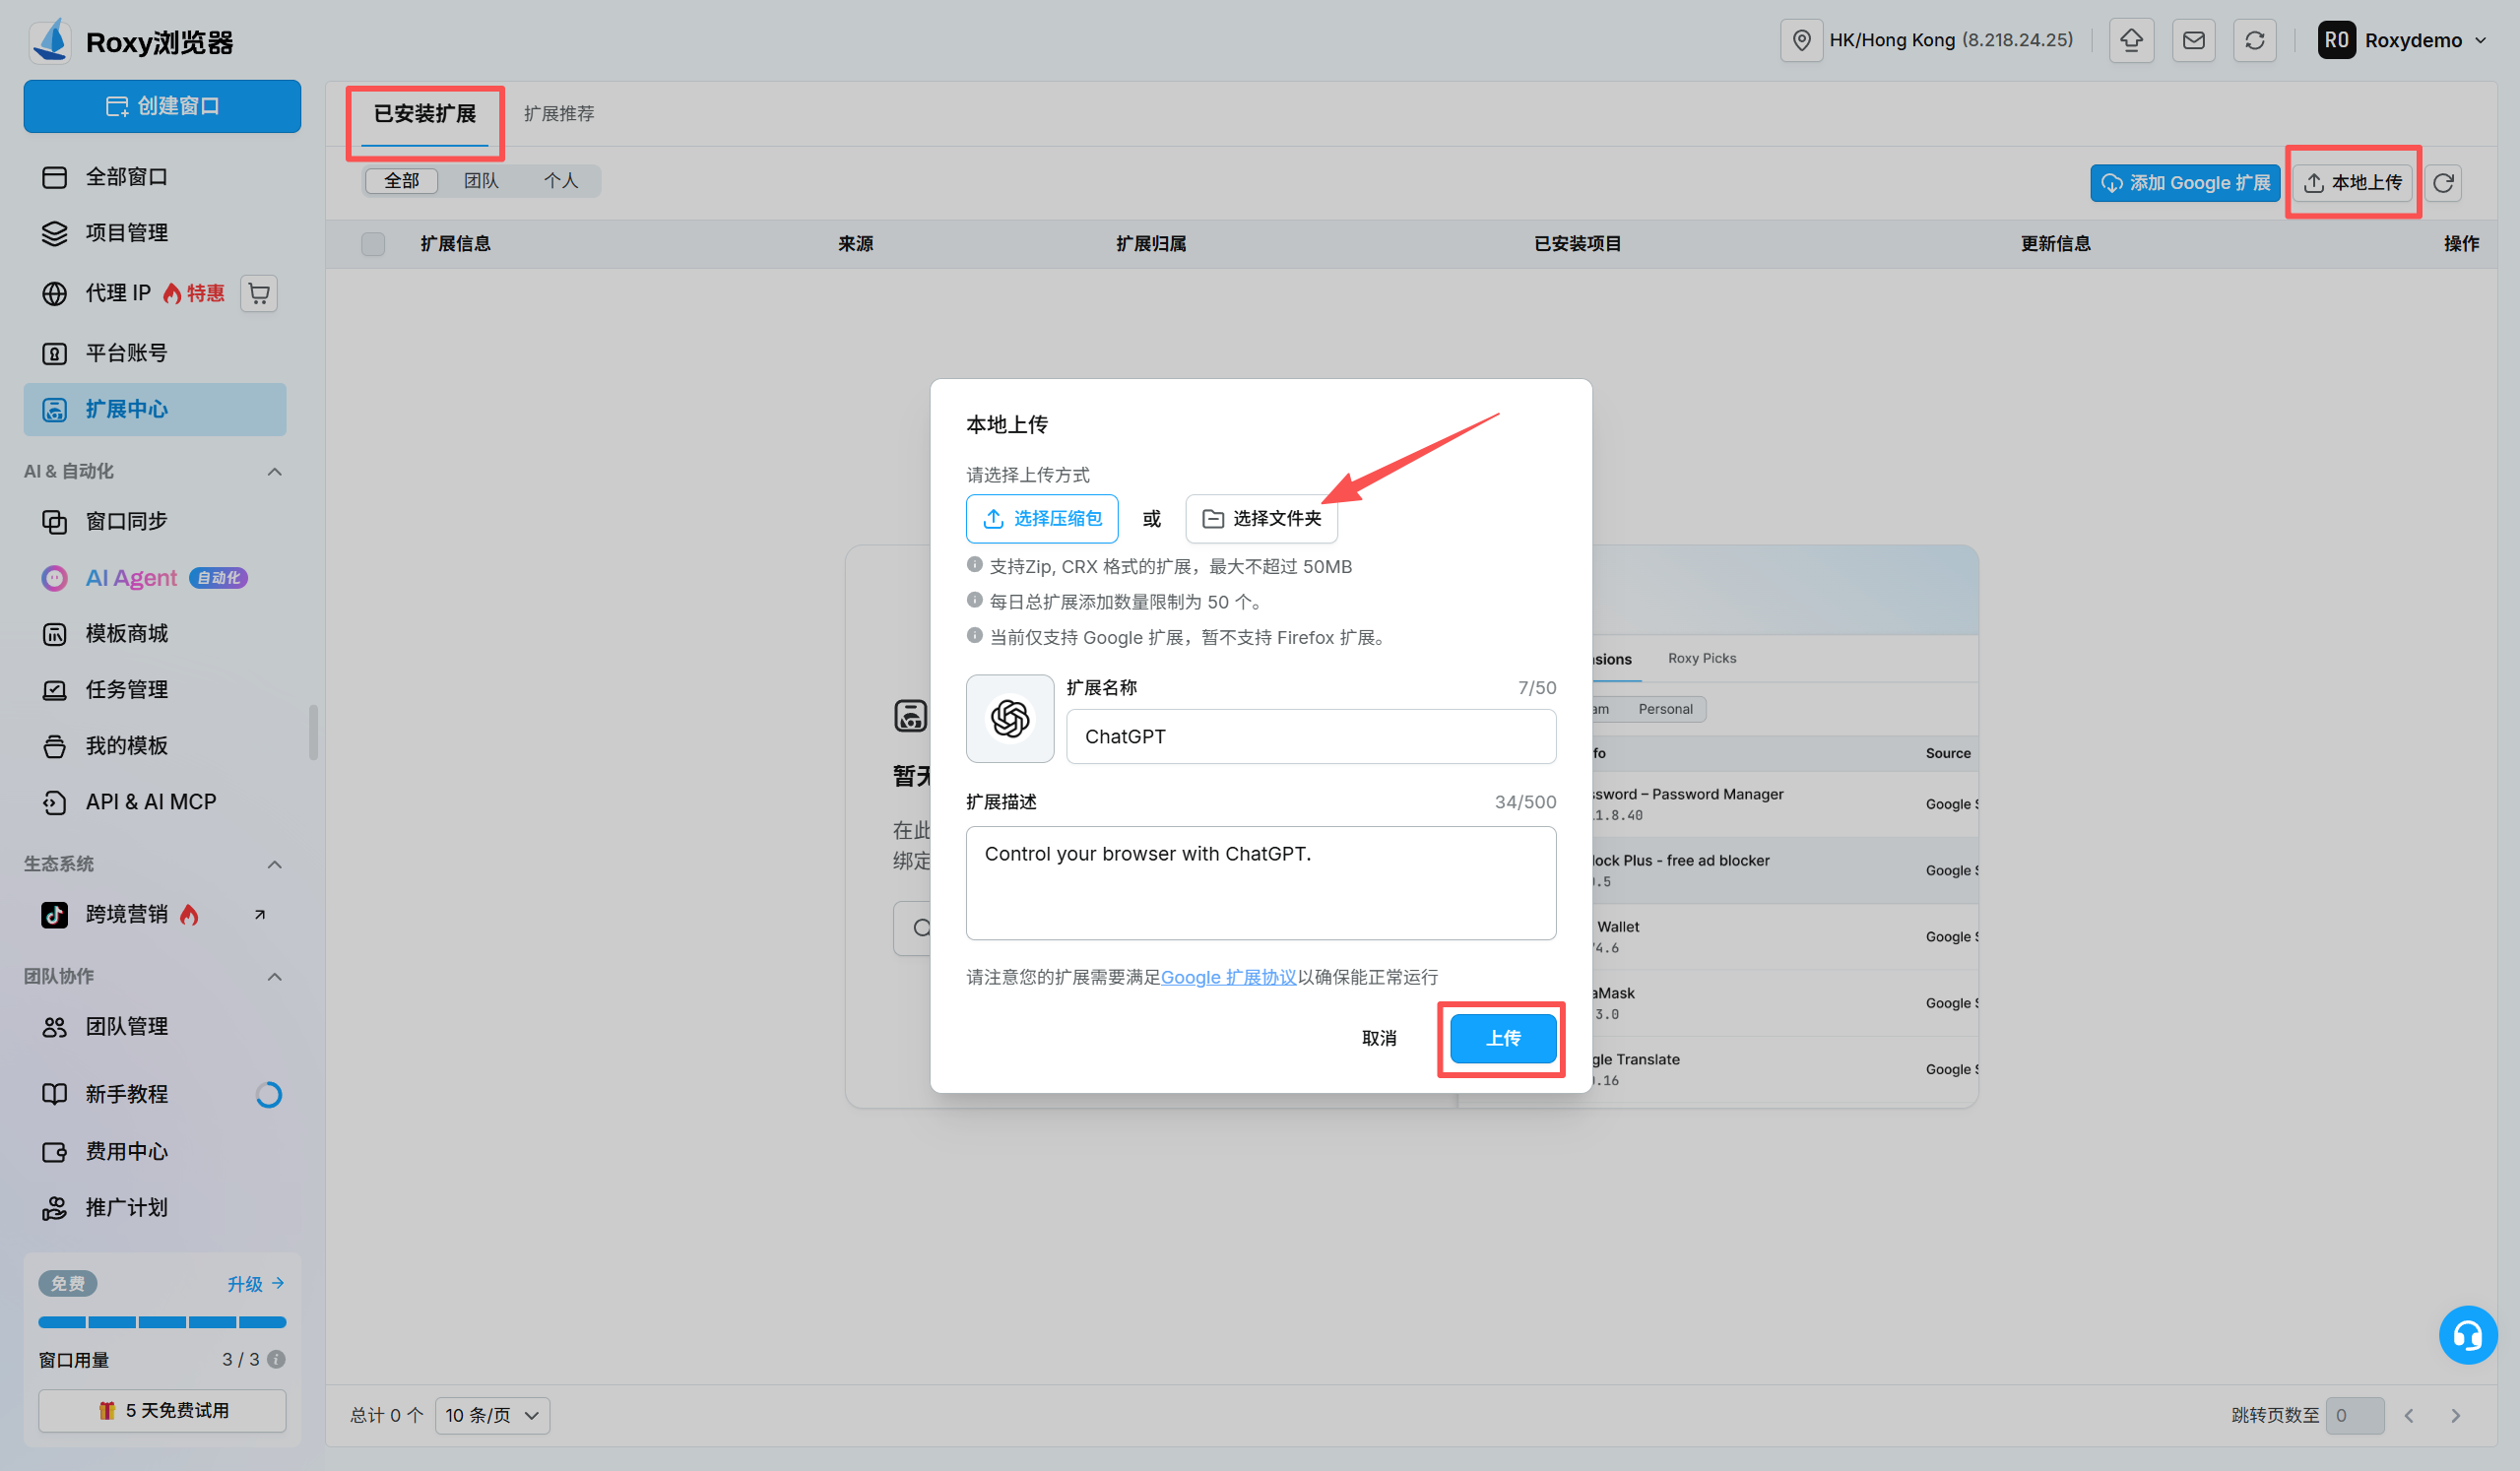The image size is (2520, 1471).
Task: Open 全部窗口 in the sidebar
Action: (155, 177)
